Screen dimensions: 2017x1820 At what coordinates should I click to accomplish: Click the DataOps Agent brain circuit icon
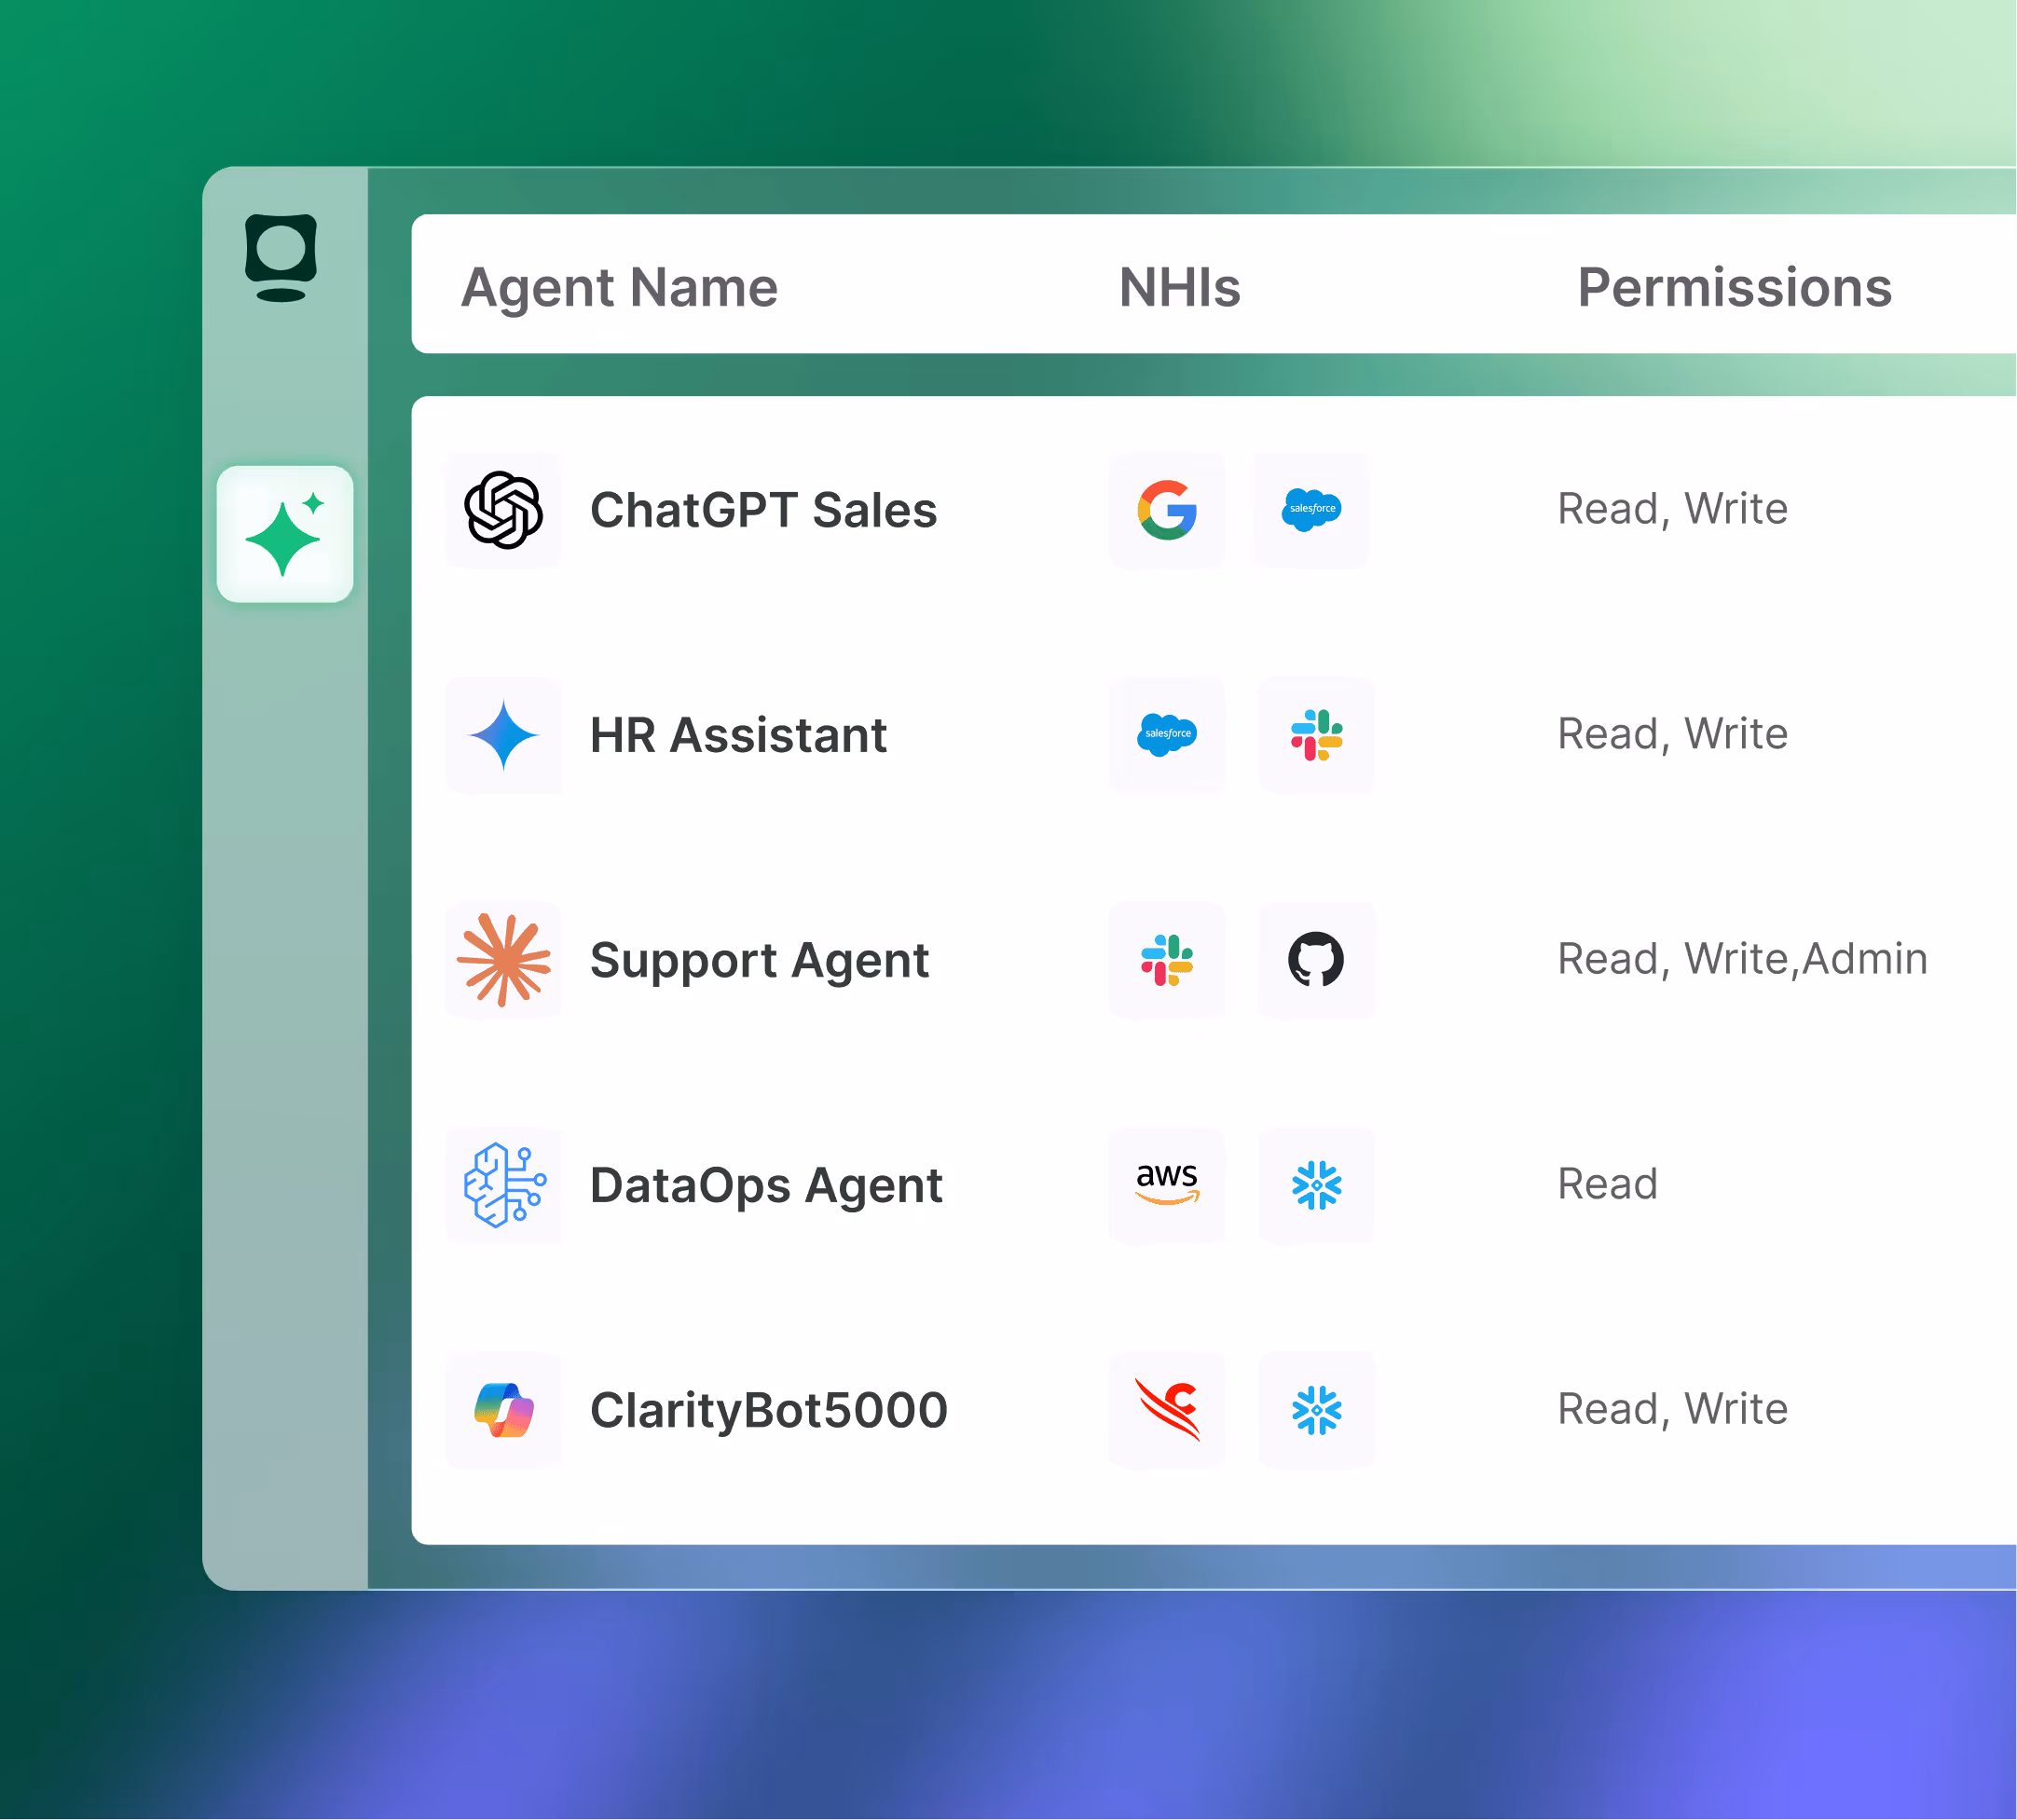(x=504, y=1185)
